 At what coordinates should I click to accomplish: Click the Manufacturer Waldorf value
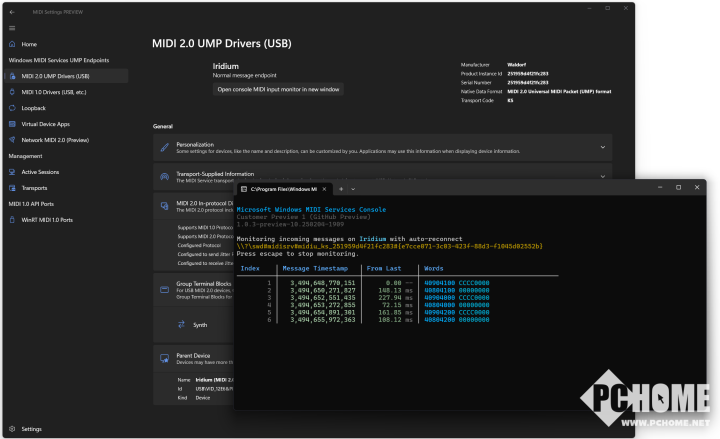coord(516,65)
